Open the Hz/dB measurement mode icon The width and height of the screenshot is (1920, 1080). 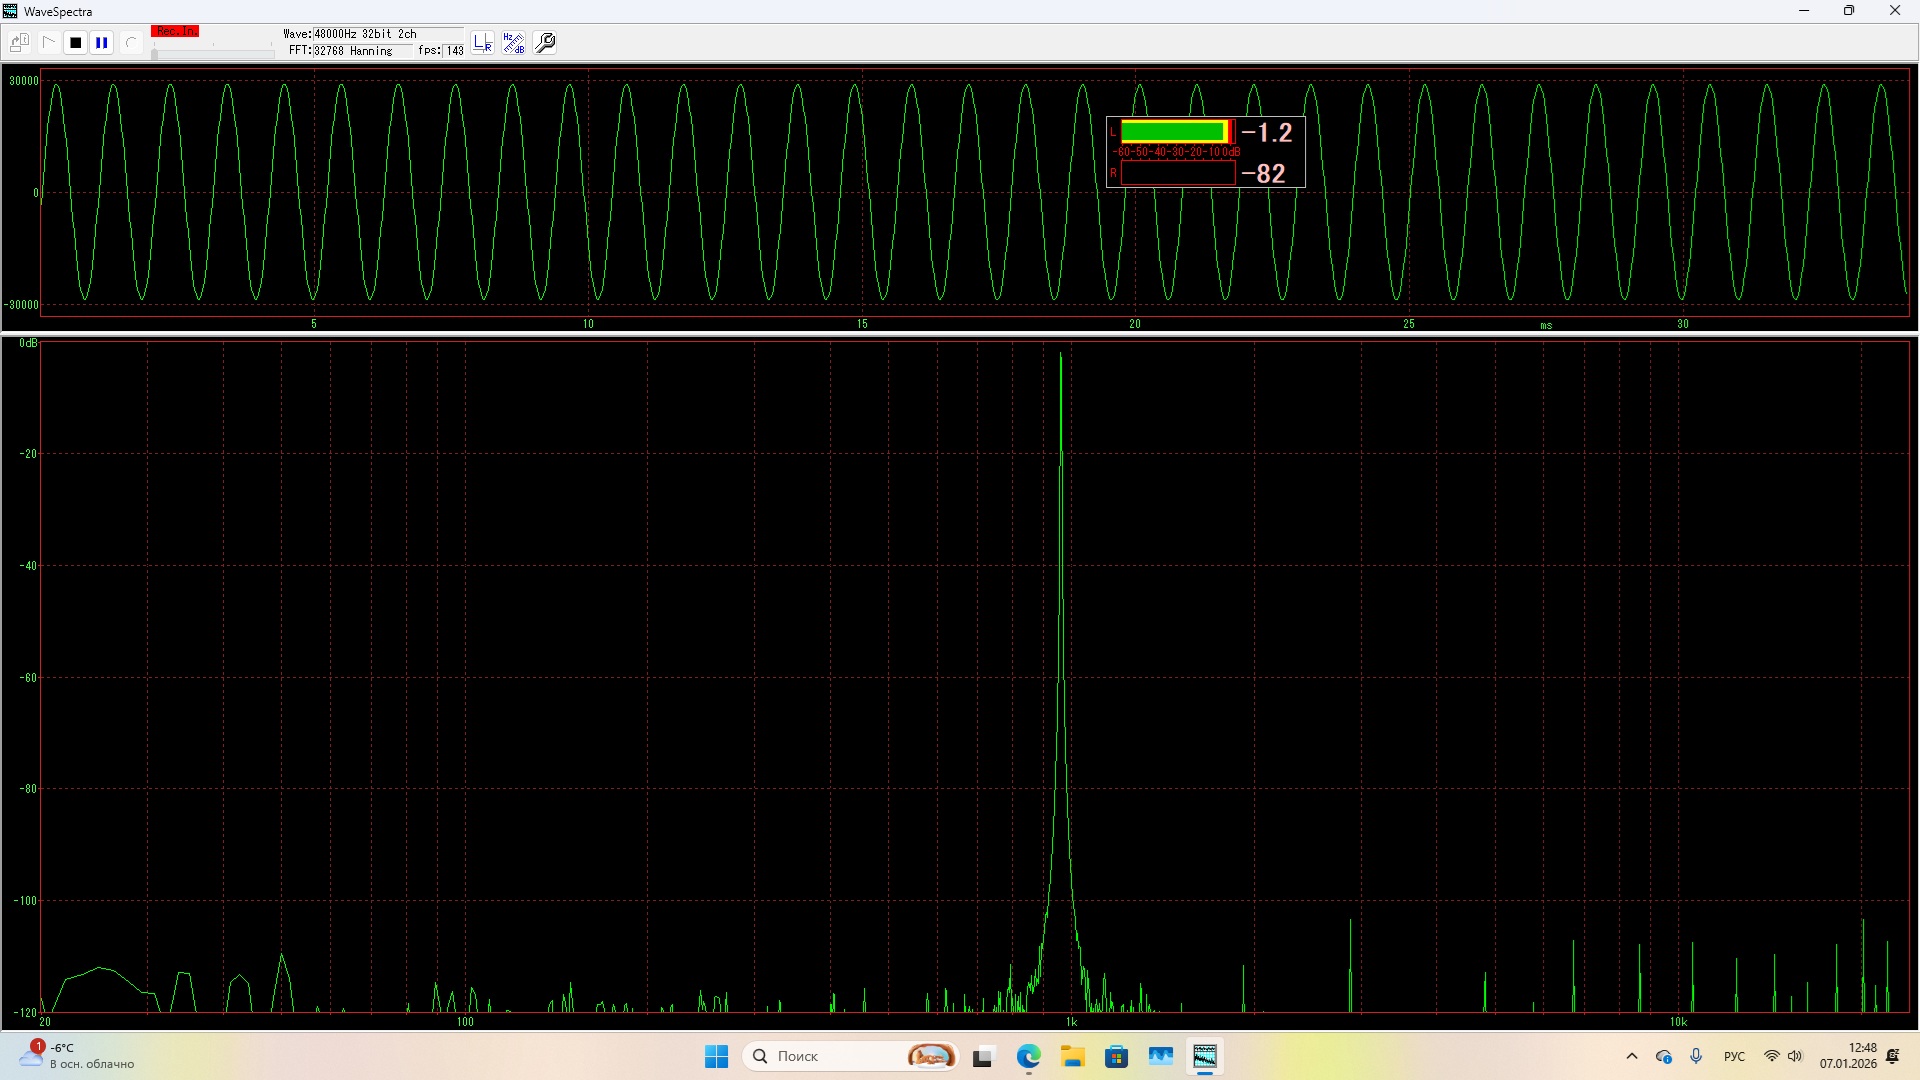(513, 43)
